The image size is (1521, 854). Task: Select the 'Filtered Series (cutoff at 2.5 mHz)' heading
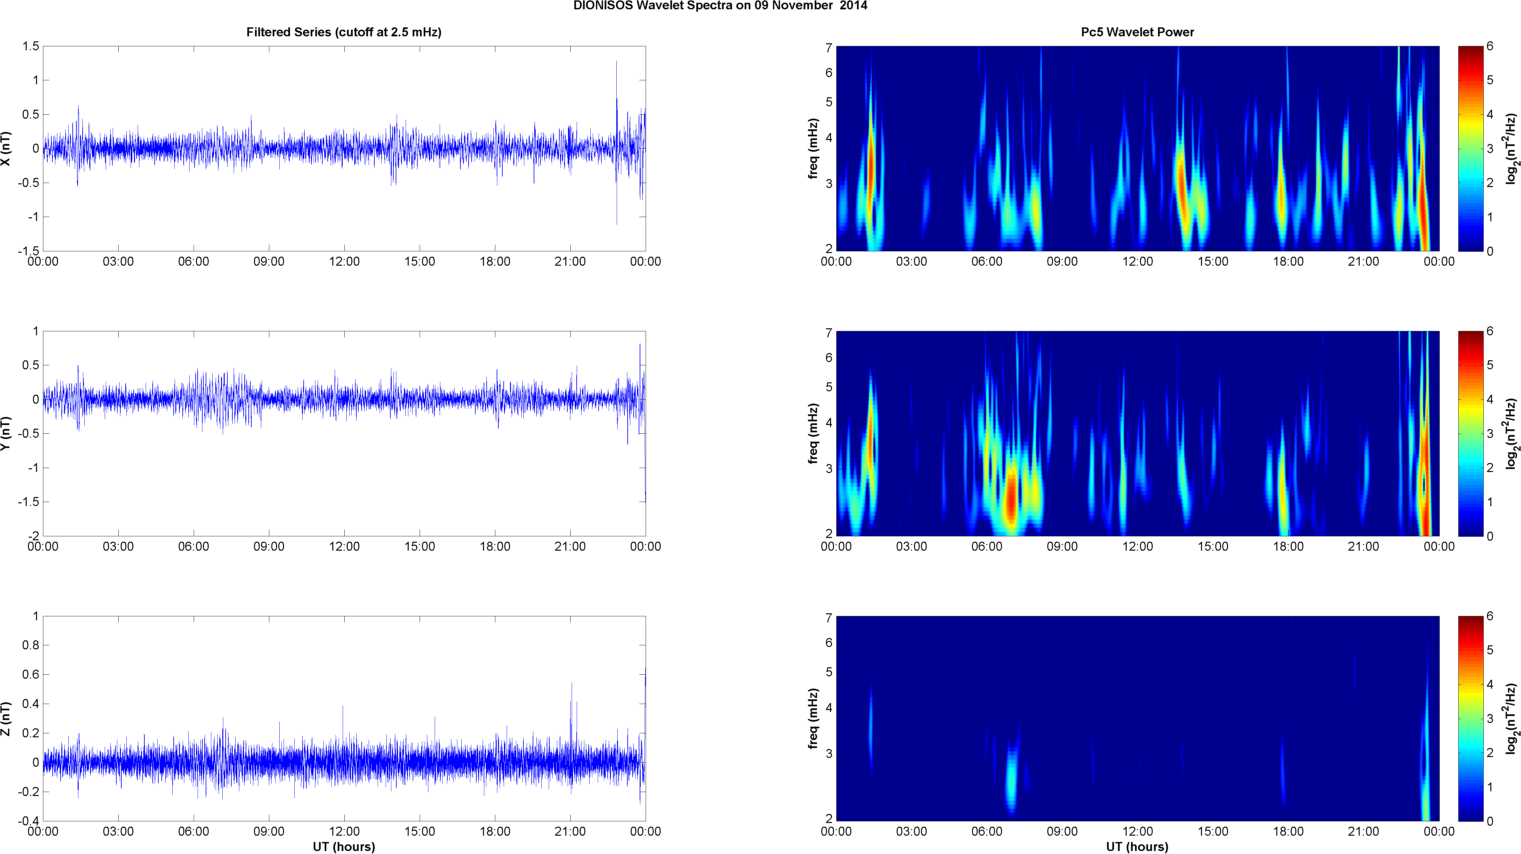344,32
